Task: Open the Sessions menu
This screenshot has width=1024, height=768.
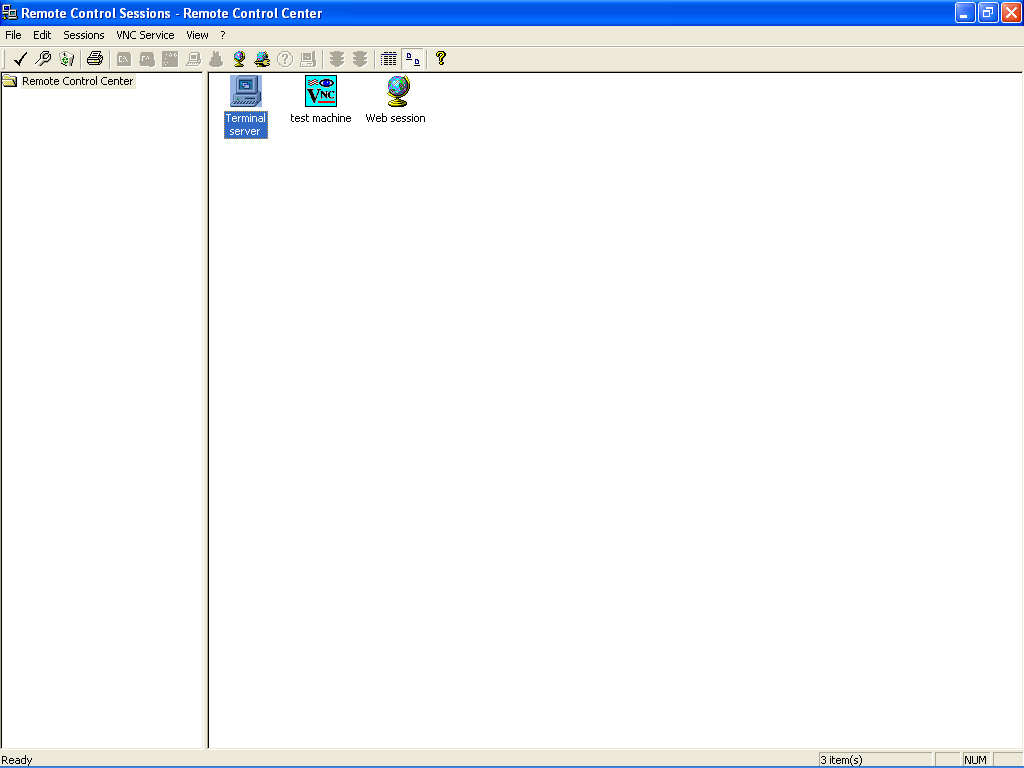Action: pyautogui.click(x=84, y=35)
